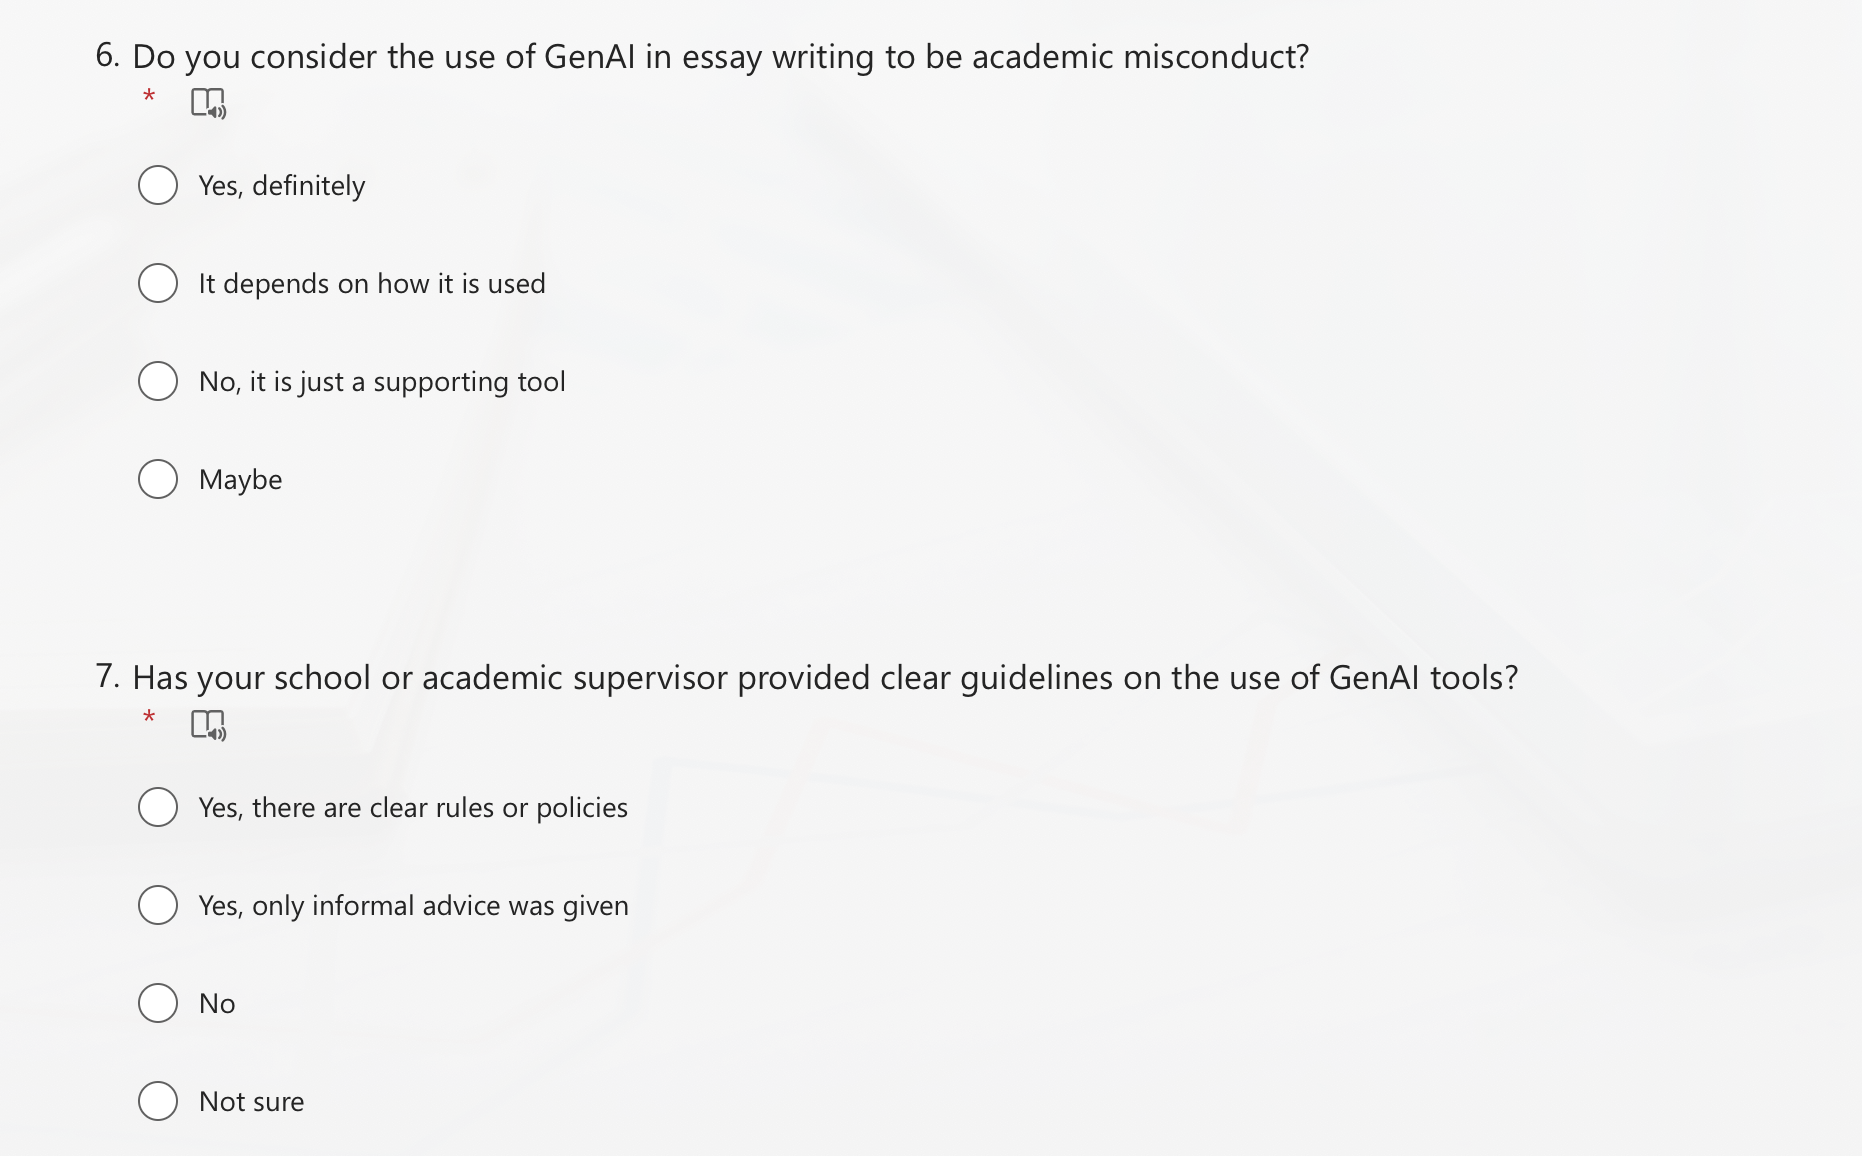Click the 'Not sure' answer text
1862x1156 pixels.
pyautogui.click(x=251, y=1102)
